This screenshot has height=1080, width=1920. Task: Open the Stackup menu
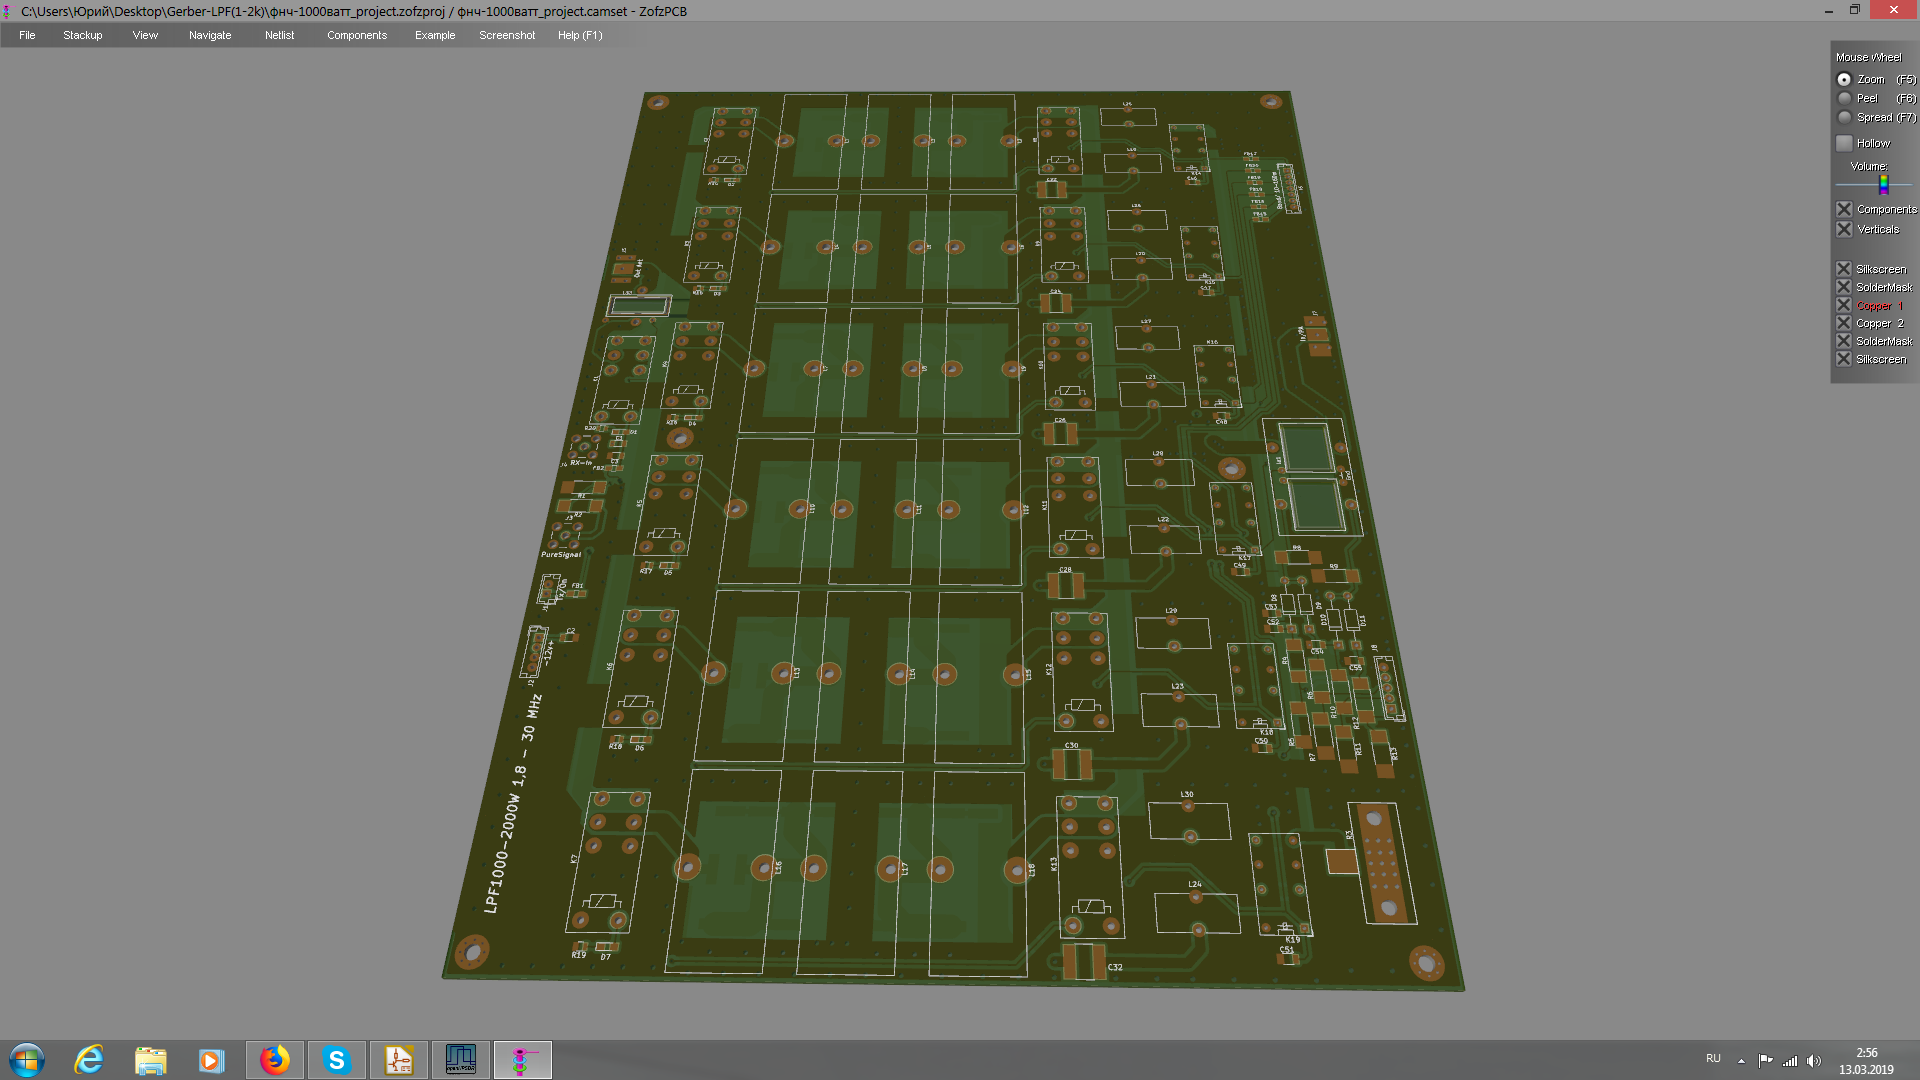tap(83, 35)
